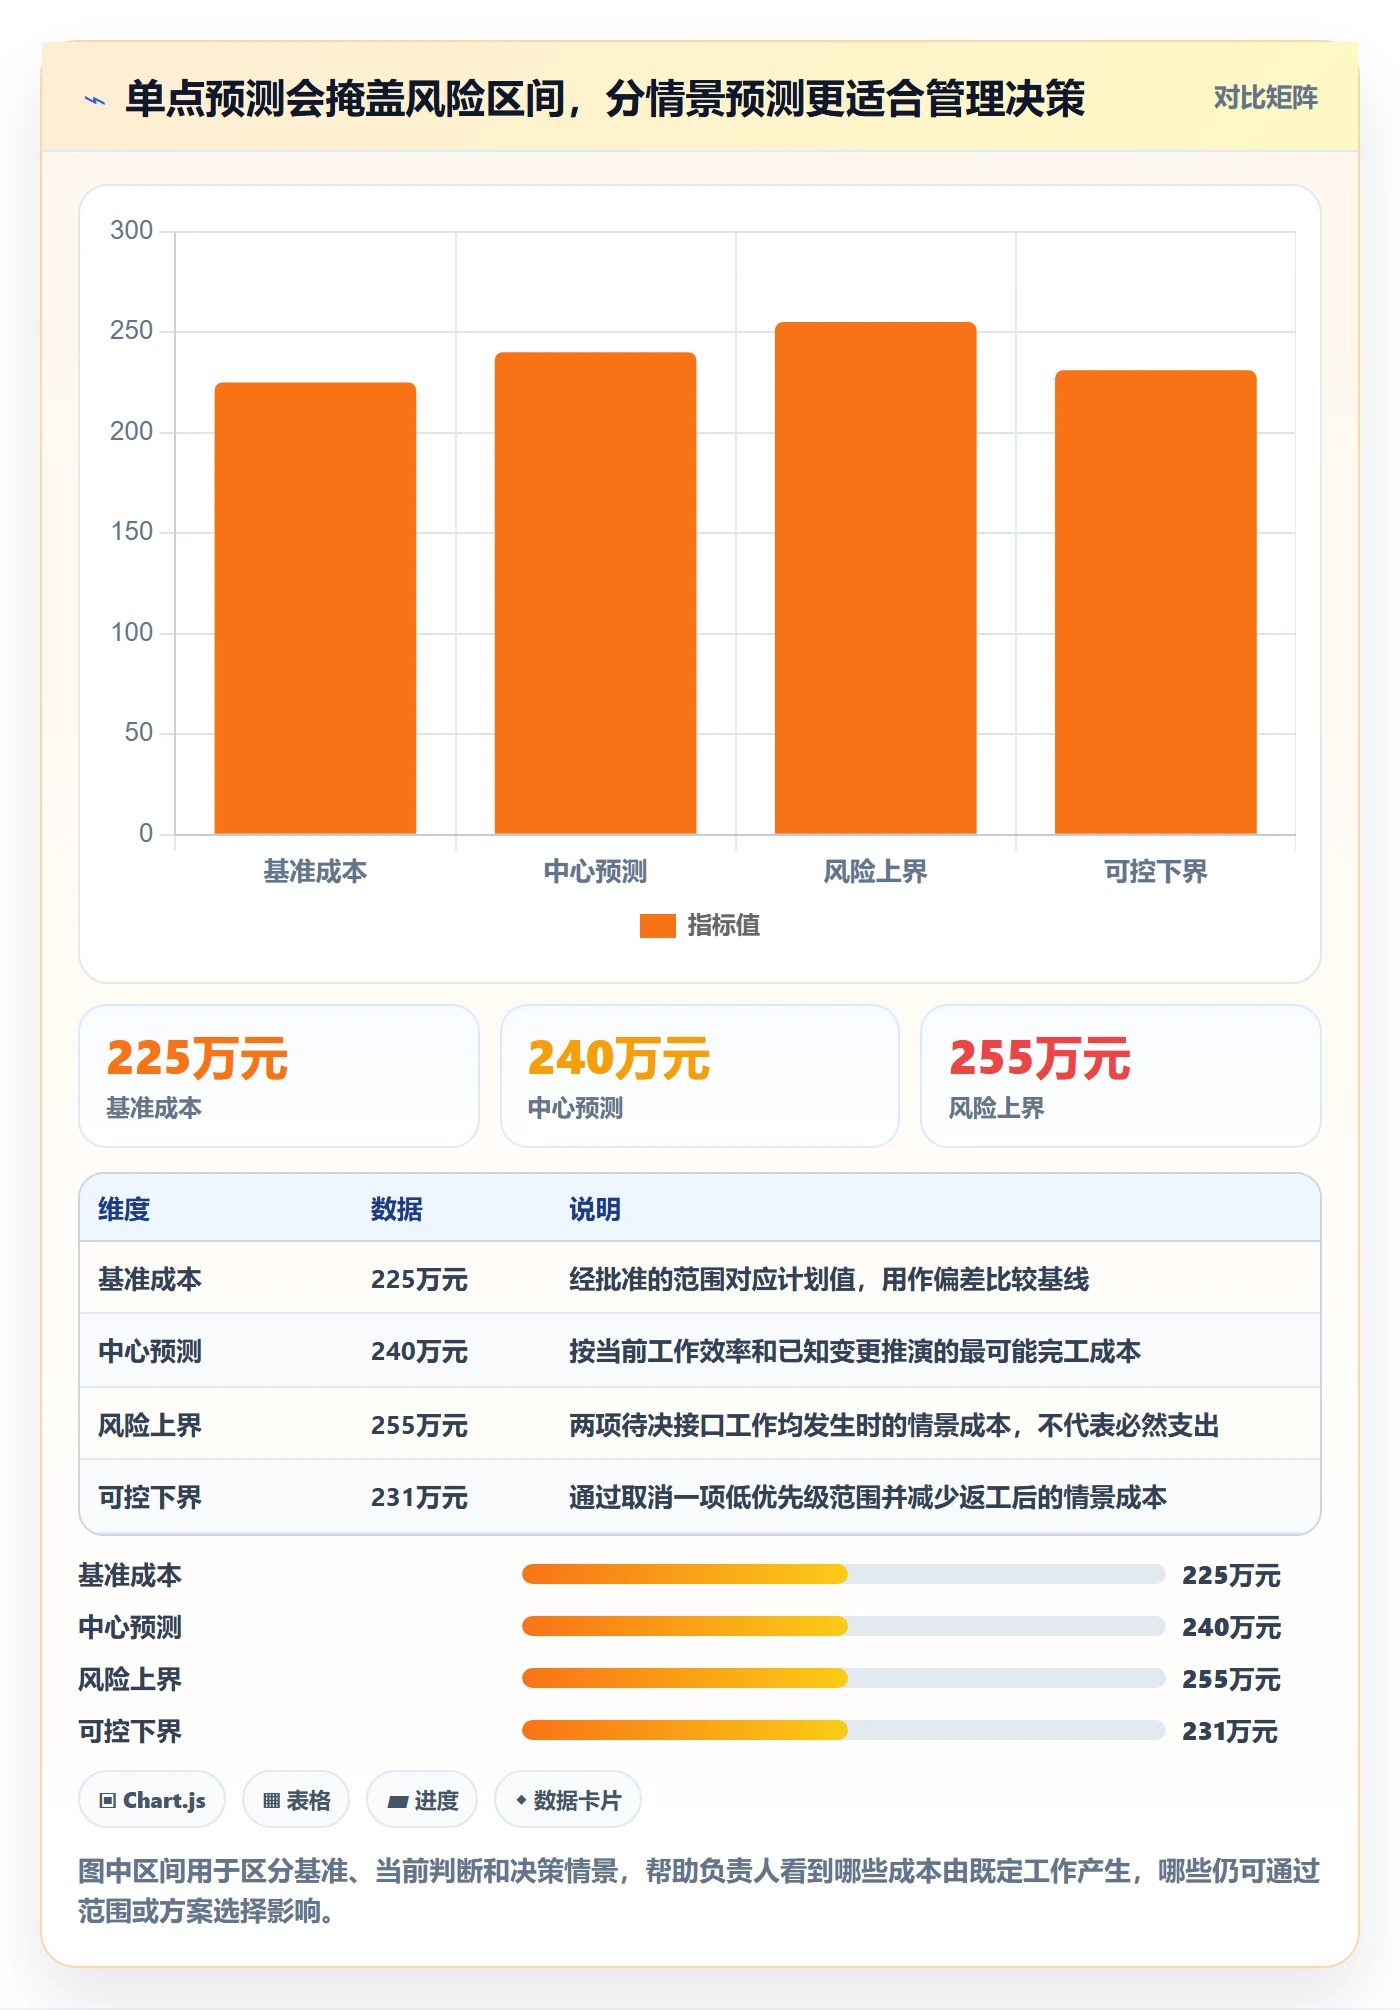Image resolution: width=1400 pixels, height=2010 pixels.
Task: Select the 231万元 cell in the table
Action: point(419,1497)
